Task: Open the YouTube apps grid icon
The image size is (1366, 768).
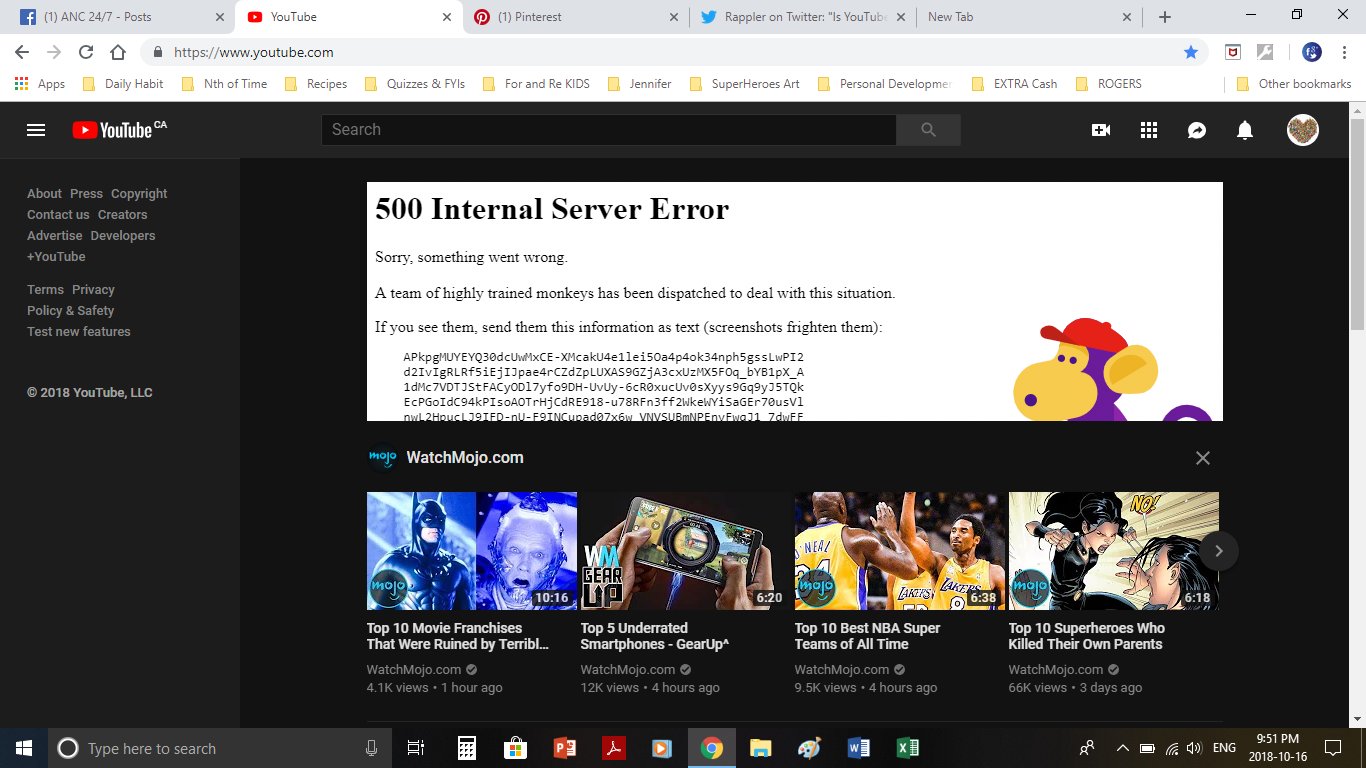Action: point(1149,130)
